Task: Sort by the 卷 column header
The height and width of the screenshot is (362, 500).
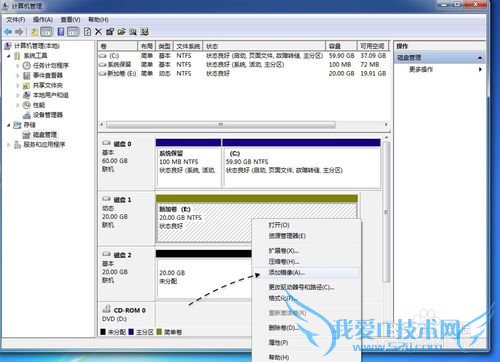Action: (118, 46)
